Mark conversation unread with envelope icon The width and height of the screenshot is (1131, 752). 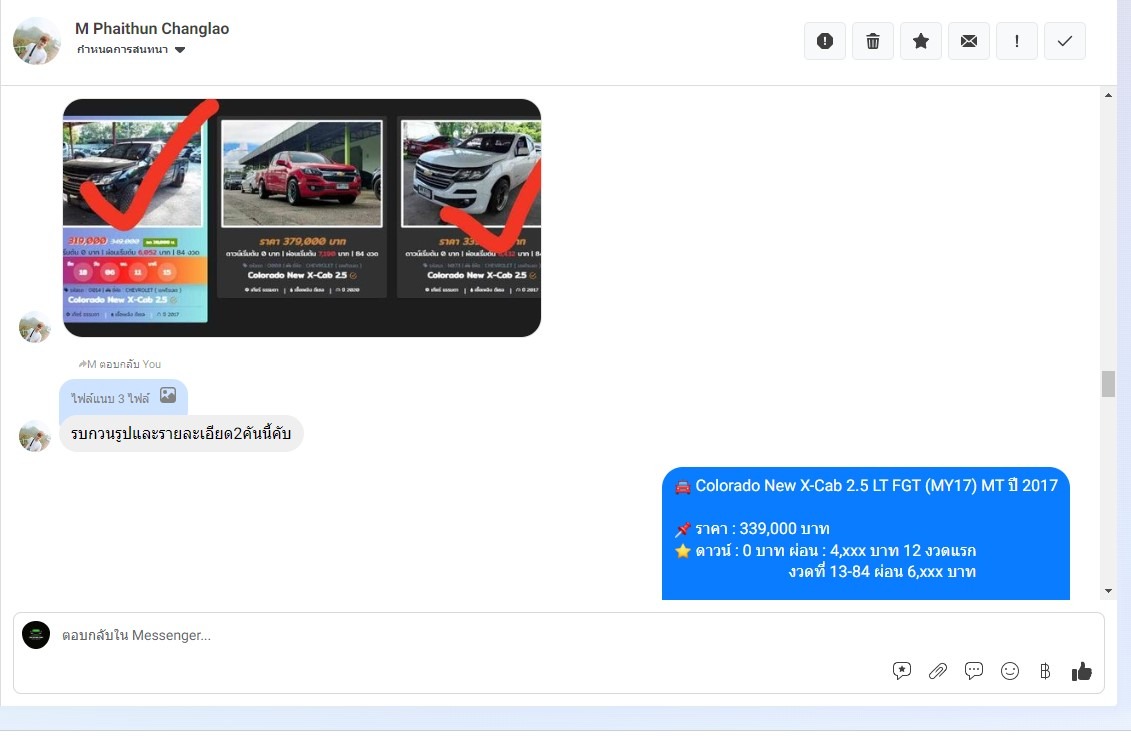(x=969, y=41)
